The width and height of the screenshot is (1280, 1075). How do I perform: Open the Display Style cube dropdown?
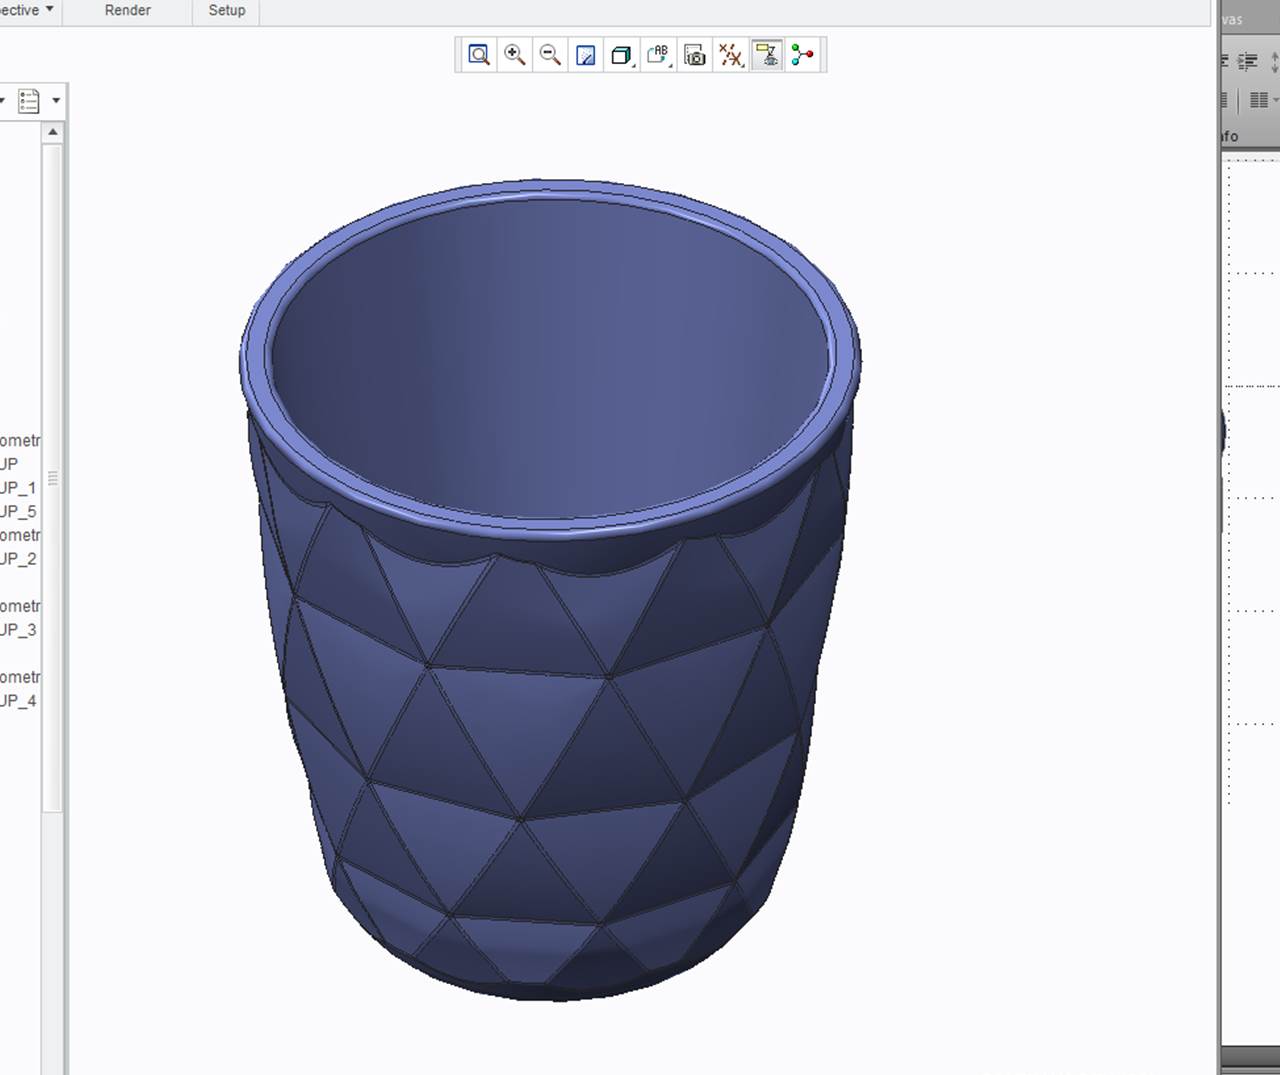(x=622, y=55)
